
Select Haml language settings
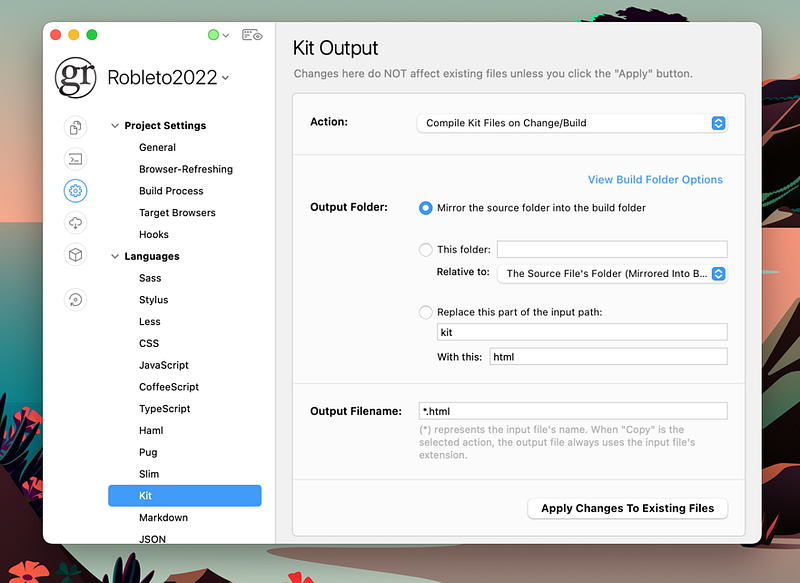[151, 430]
